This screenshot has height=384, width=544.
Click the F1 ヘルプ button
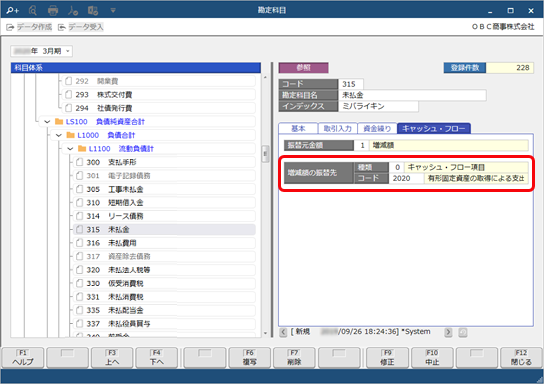tap(23, 358)
